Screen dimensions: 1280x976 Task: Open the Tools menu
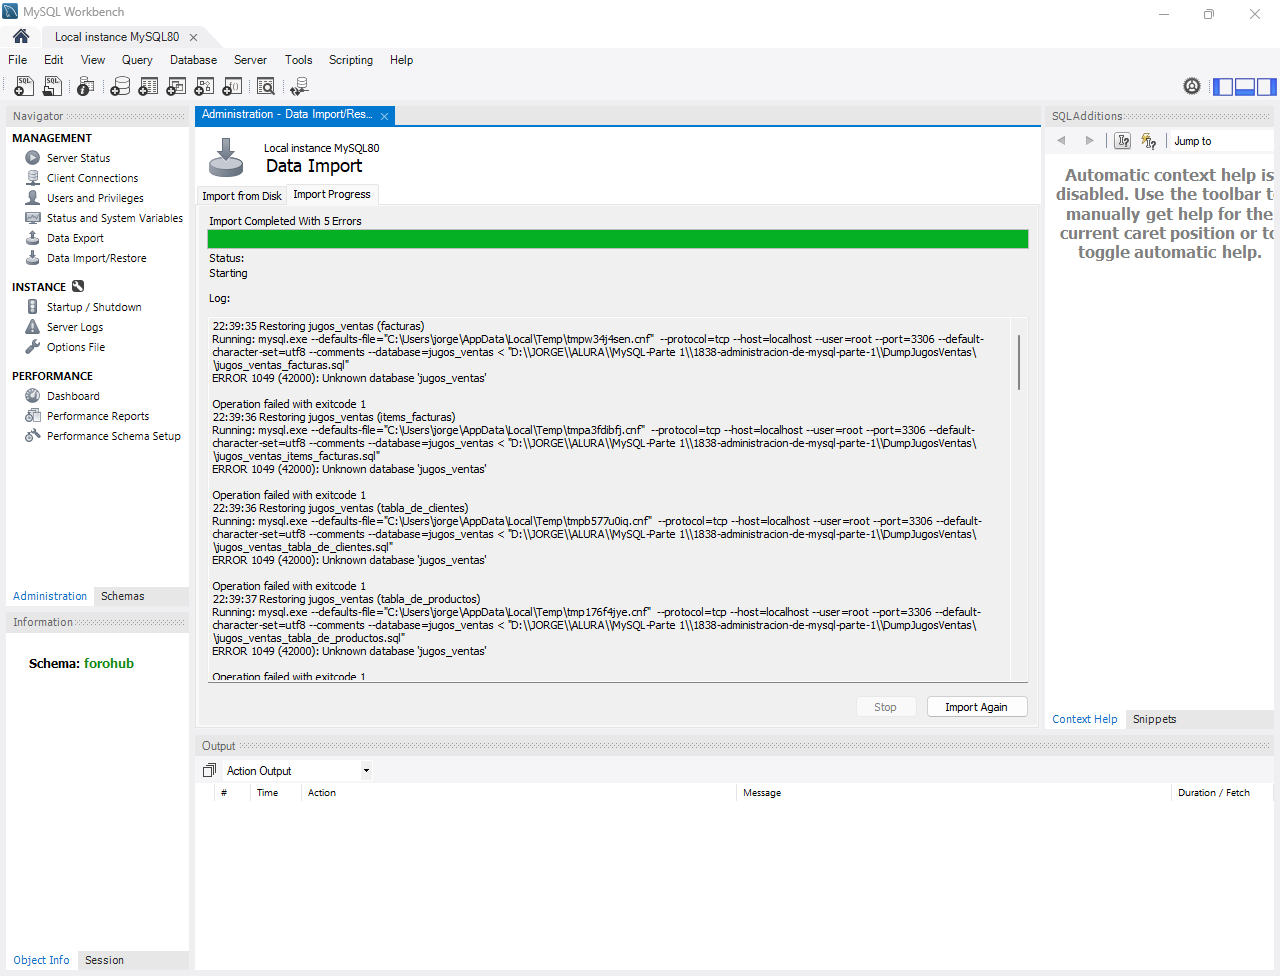[298, 60]
